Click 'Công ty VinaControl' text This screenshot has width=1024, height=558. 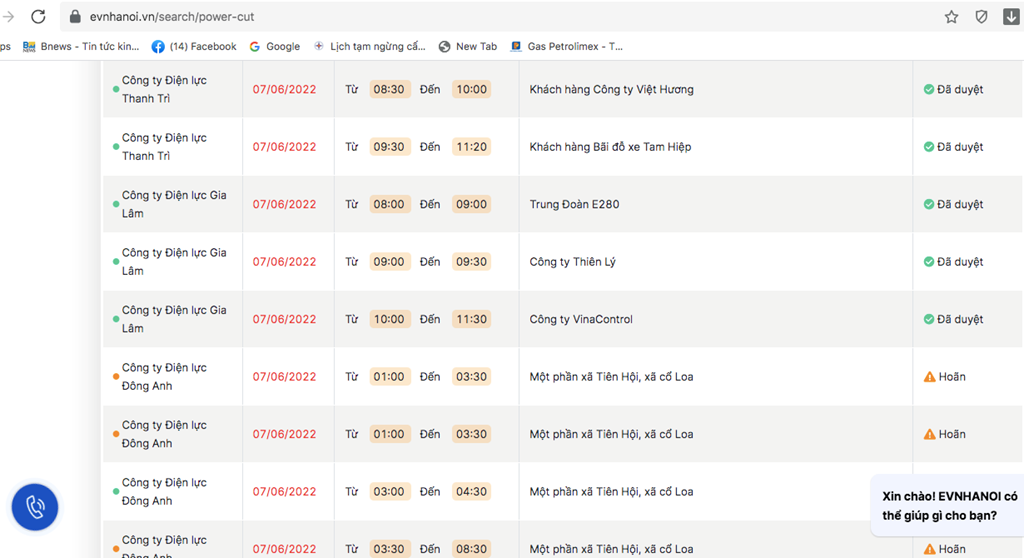tap(581, 320)
